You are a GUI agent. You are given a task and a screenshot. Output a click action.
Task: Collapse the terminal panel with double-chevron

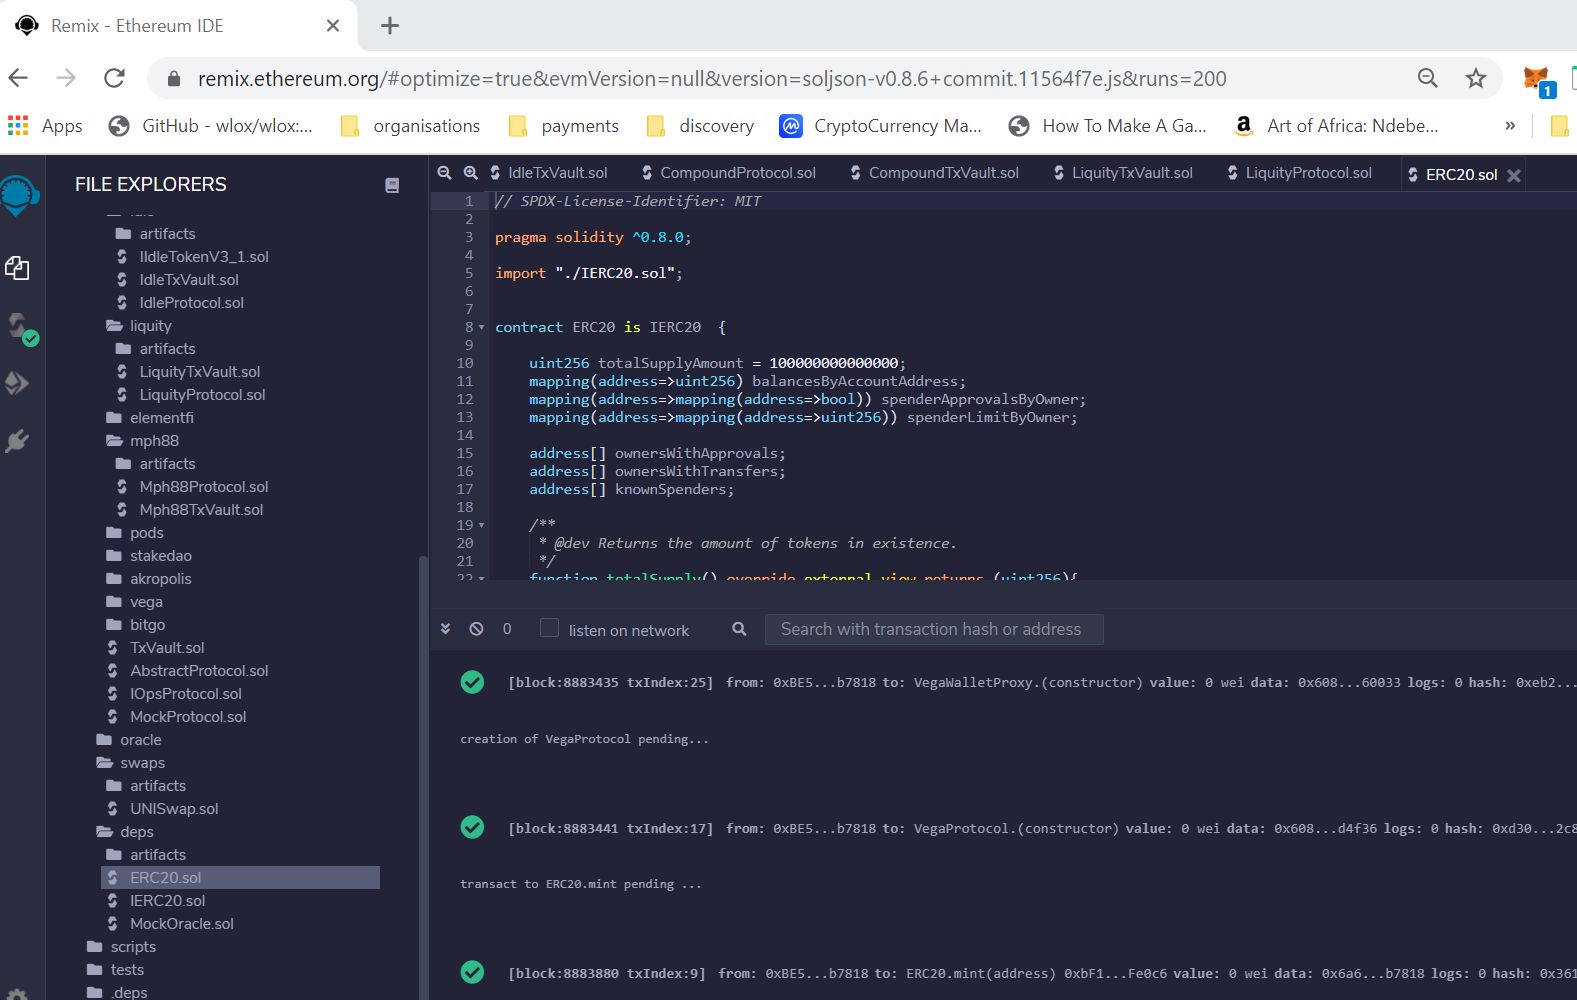tap(446, 629)
